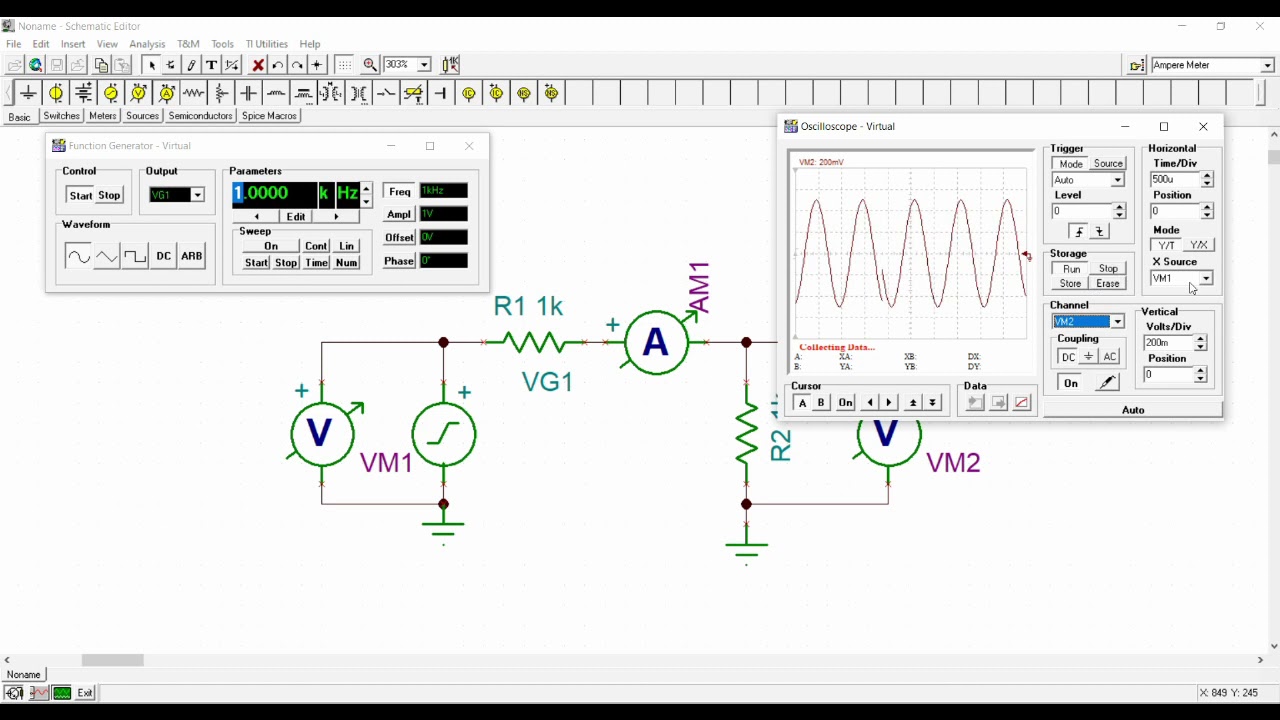Select the resistor component icon
1280x720 pixels.
[x=194, y=93]
